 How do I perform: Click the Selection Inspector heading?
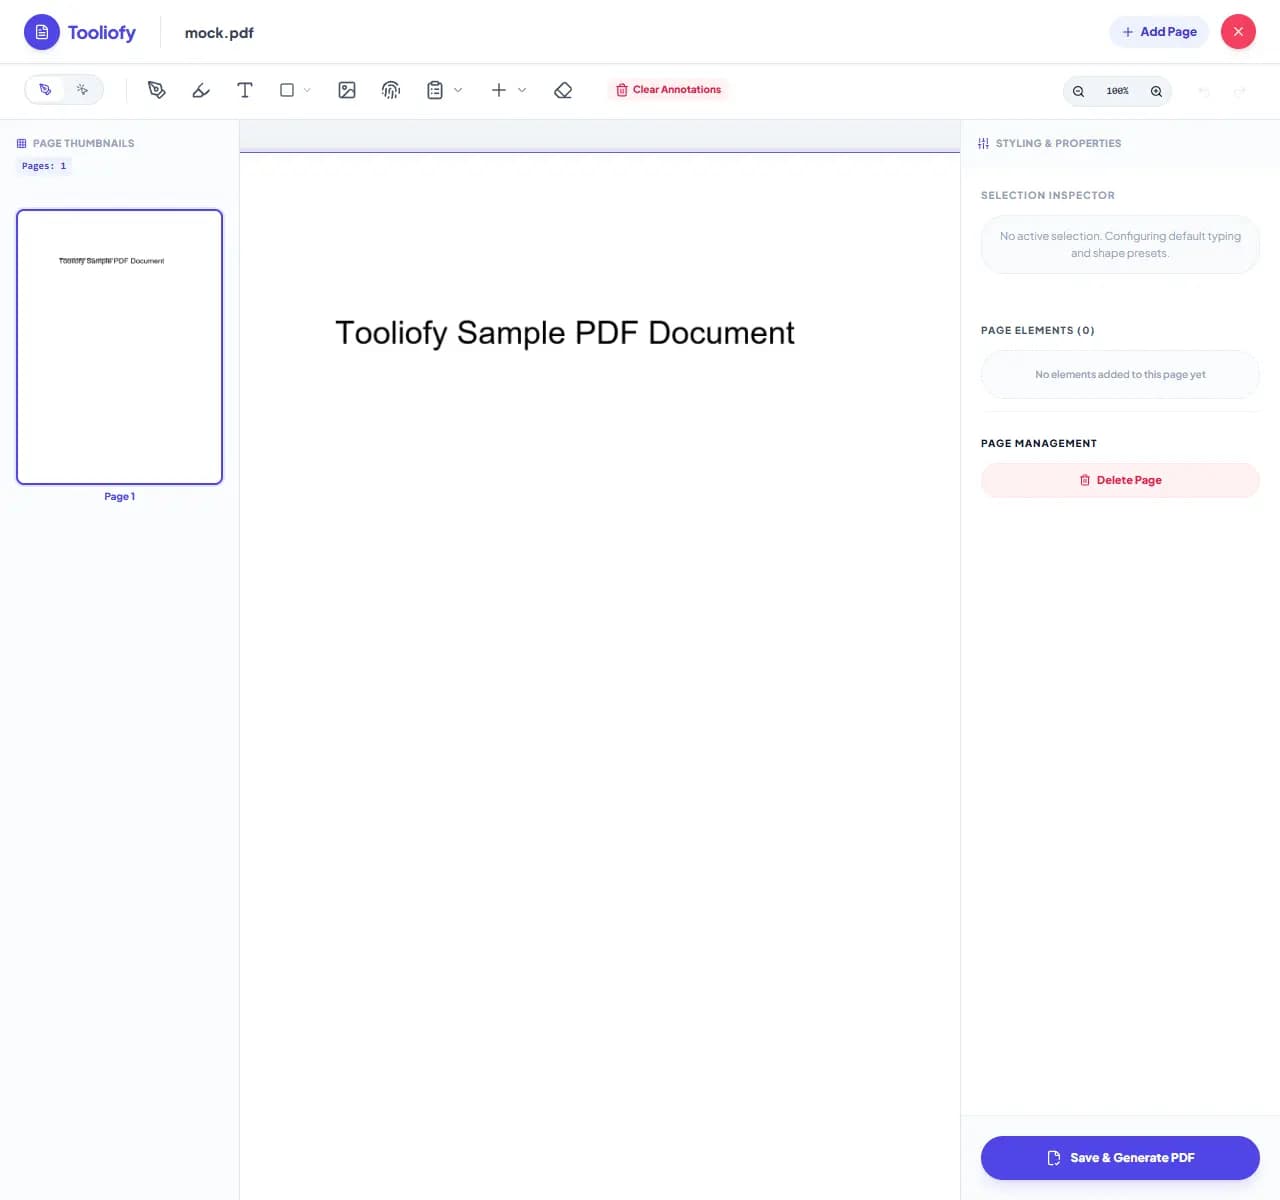[1048, 195]
